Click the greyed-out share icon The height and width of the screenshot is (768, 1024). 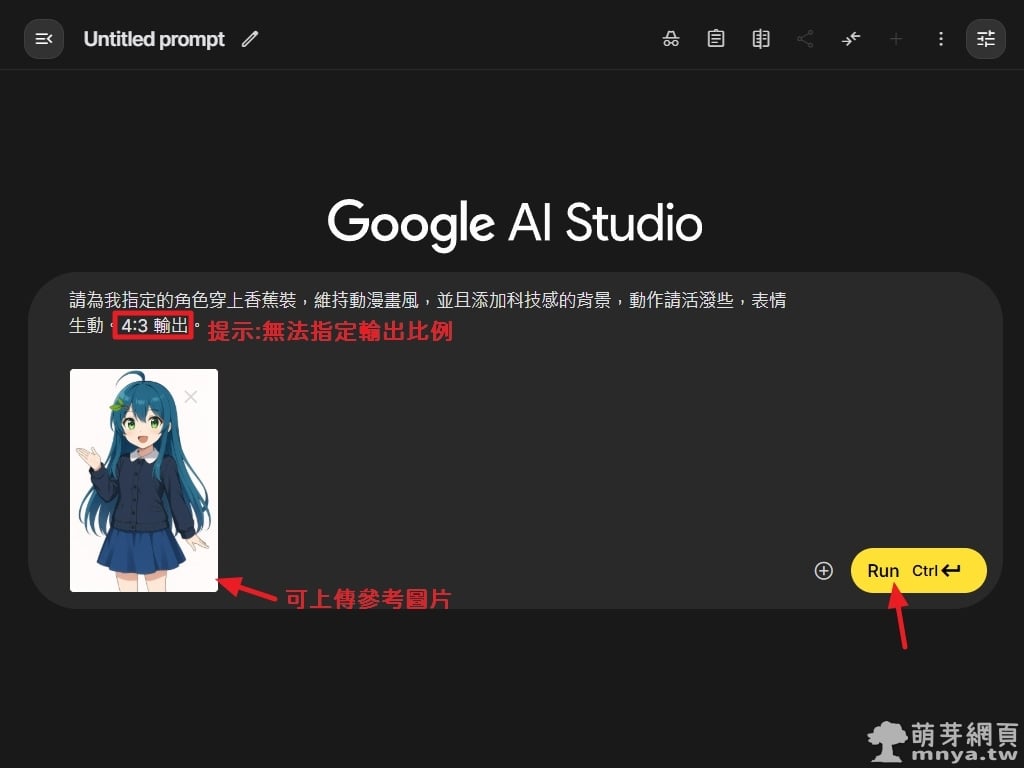[x=805, y=39]
